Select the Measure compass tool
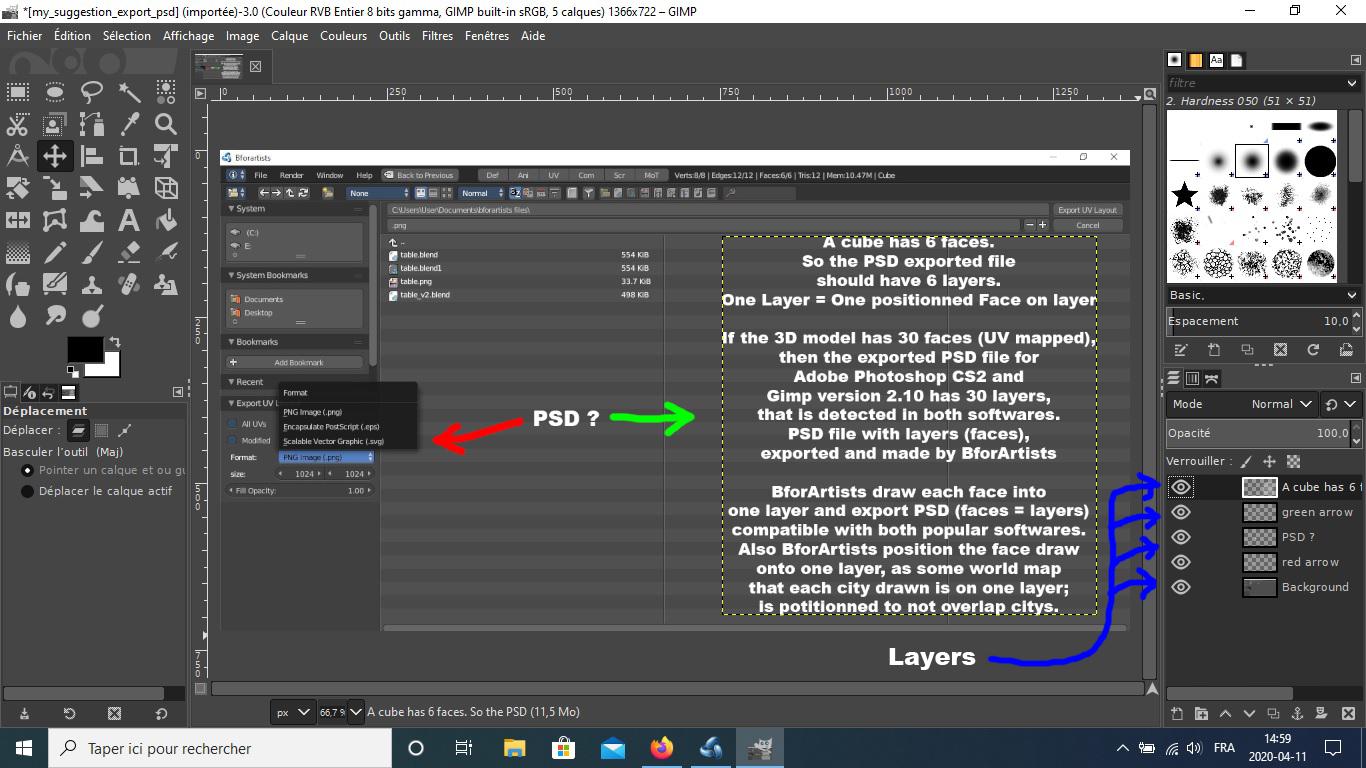1366x768 pixels. (x=18, y=156)
